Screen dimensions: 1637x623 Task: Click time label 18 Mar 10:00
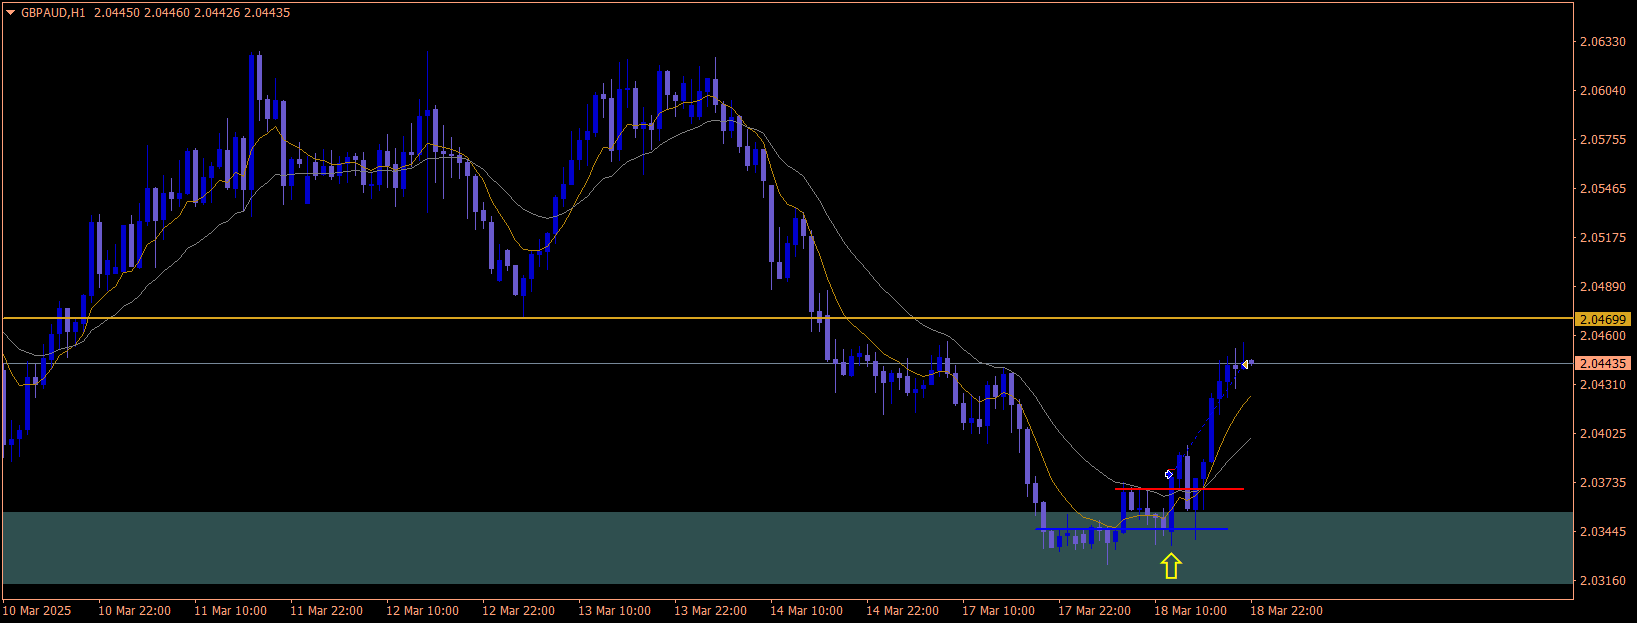pos(1191,611)
